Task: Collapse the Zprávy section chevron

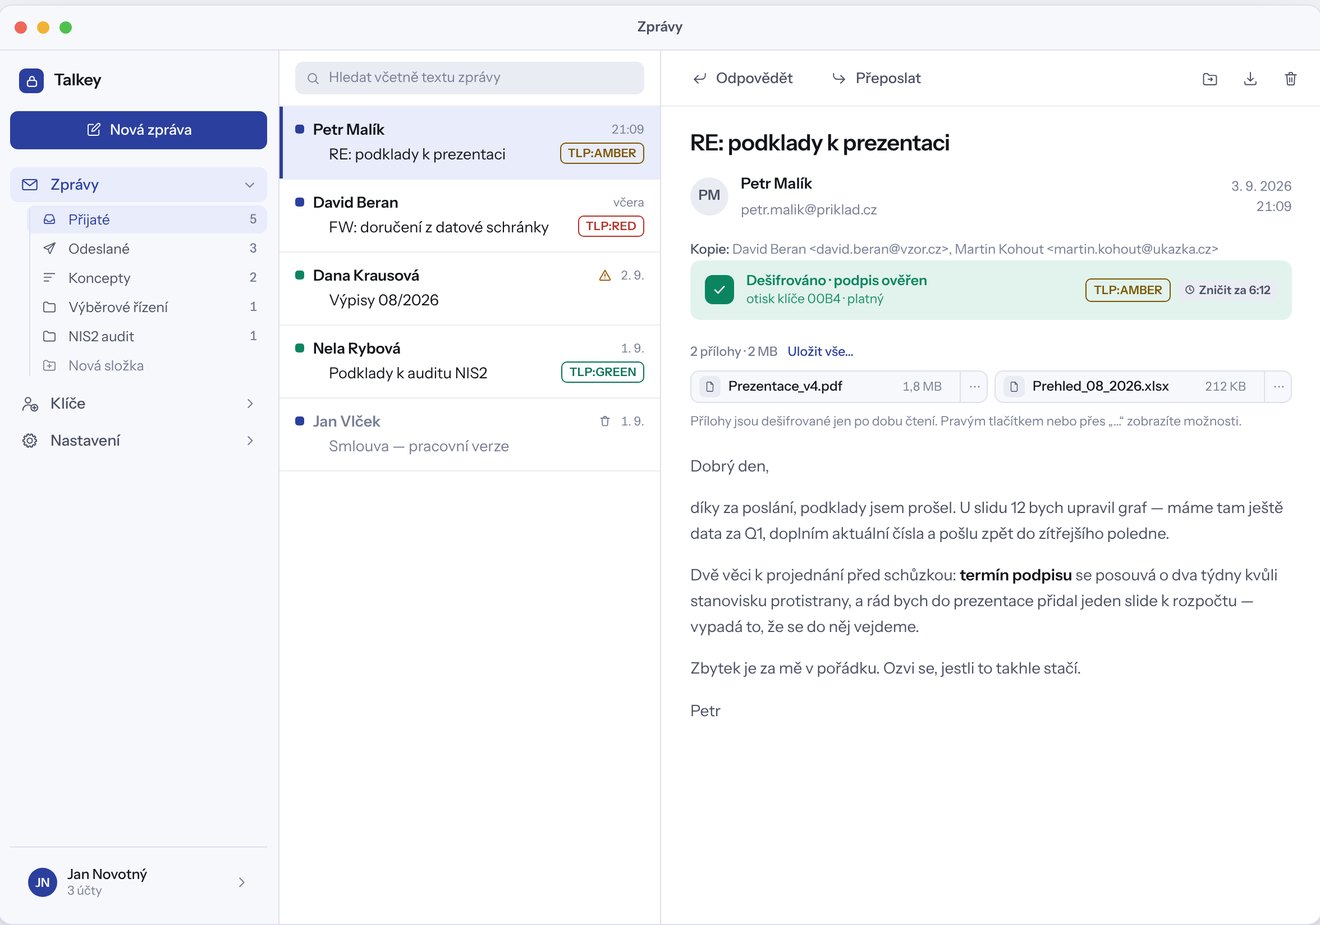Action: click(250, 185)
